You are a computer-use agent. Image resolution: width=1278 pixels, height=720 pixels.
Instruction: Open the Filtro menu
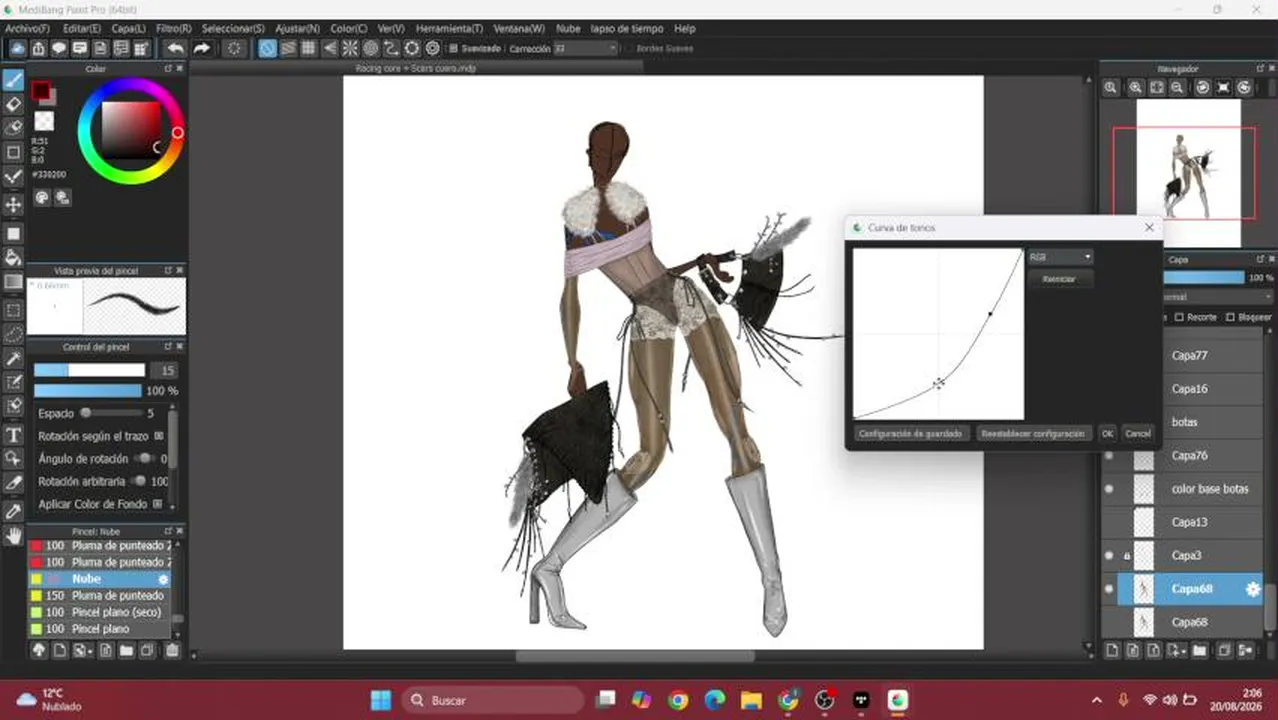pos(173,29)
